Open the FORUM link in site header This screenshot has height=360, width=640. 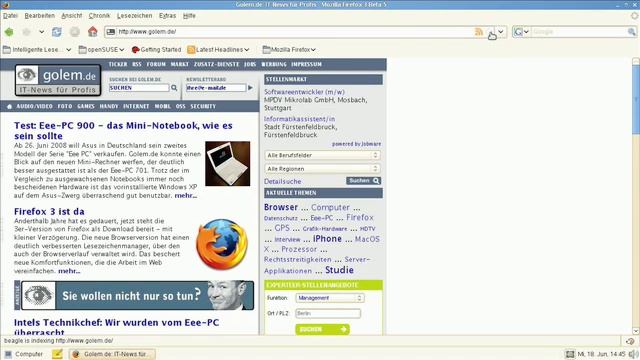tap(156, 64)
